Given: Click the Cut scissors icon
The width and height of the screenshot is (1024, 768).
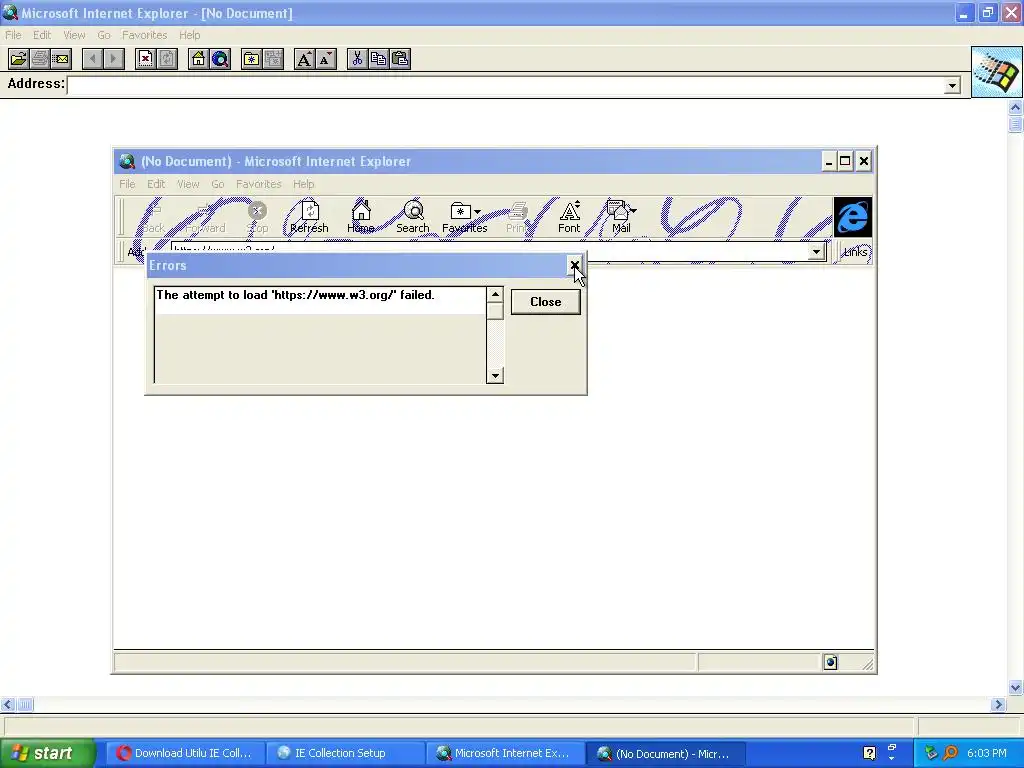Looking at the screenshot, I should 357,59.
